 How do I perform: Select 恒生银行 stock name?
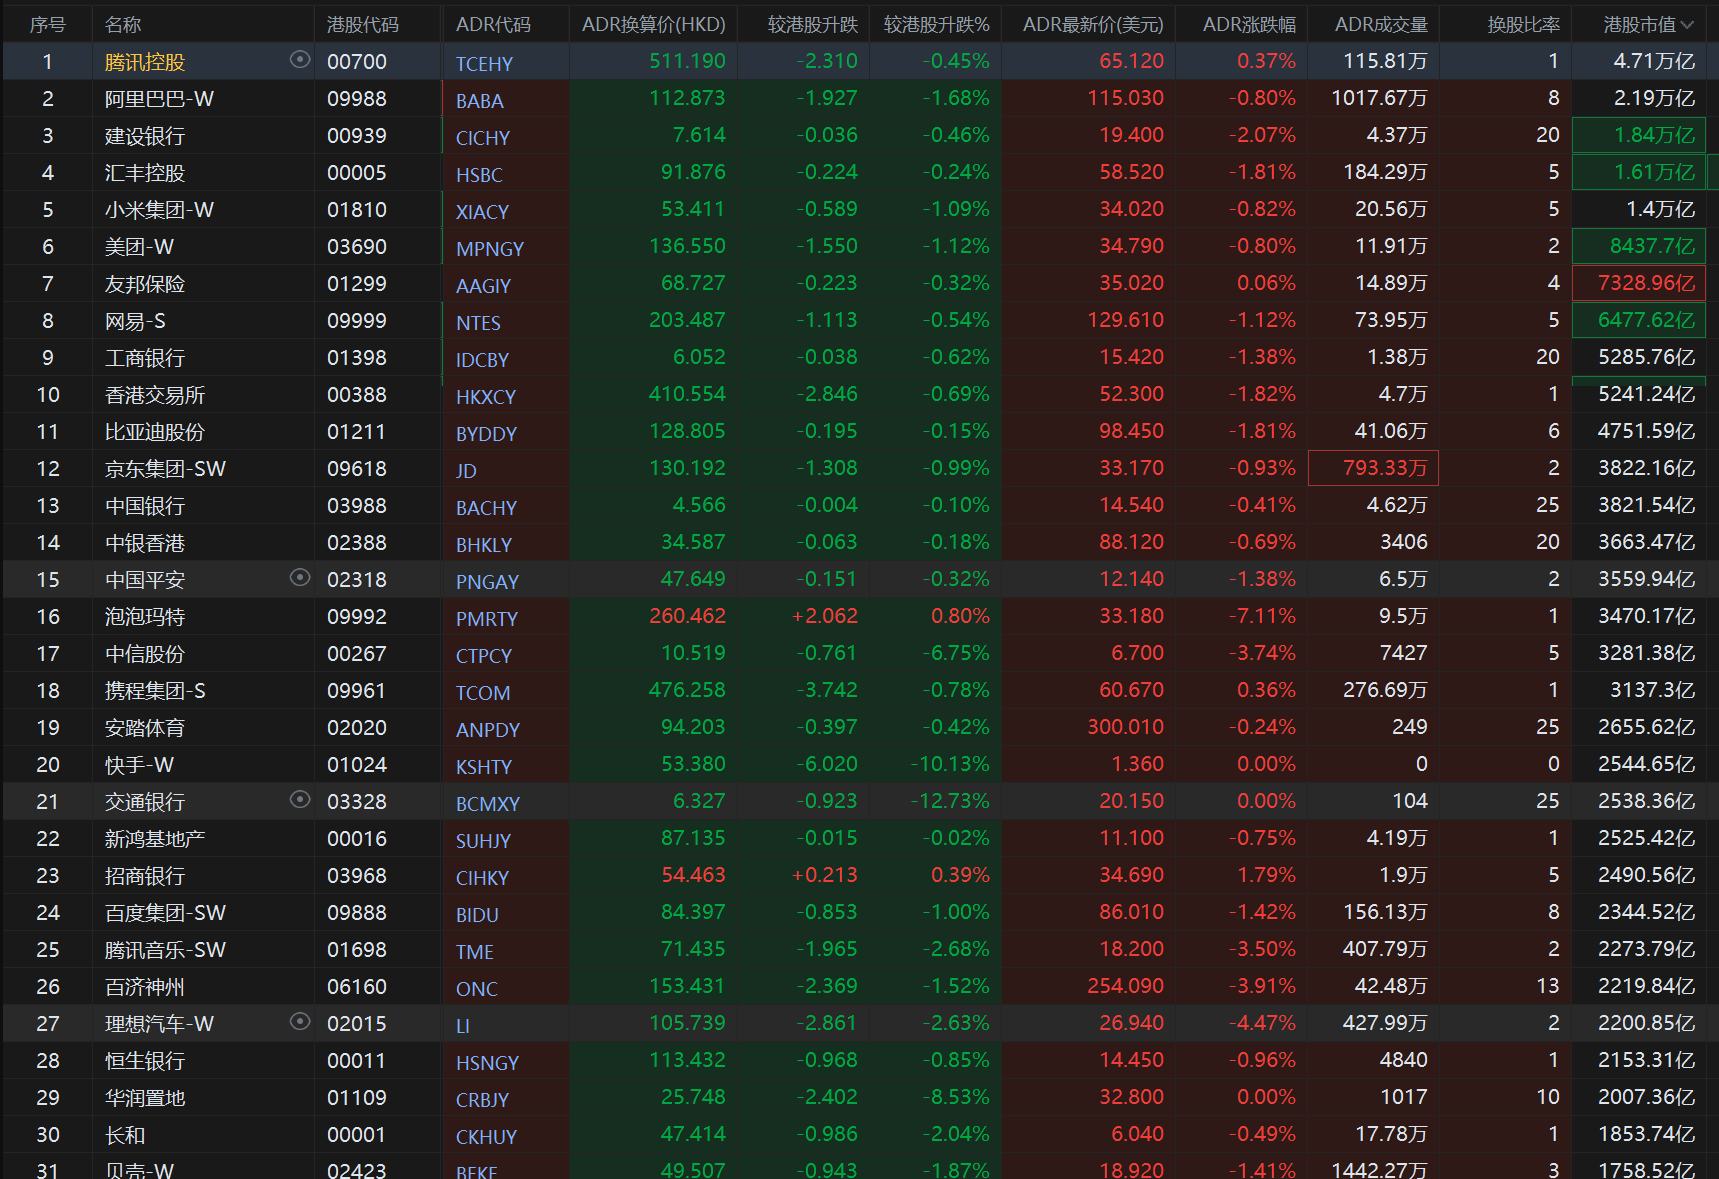pos(145,1061)
